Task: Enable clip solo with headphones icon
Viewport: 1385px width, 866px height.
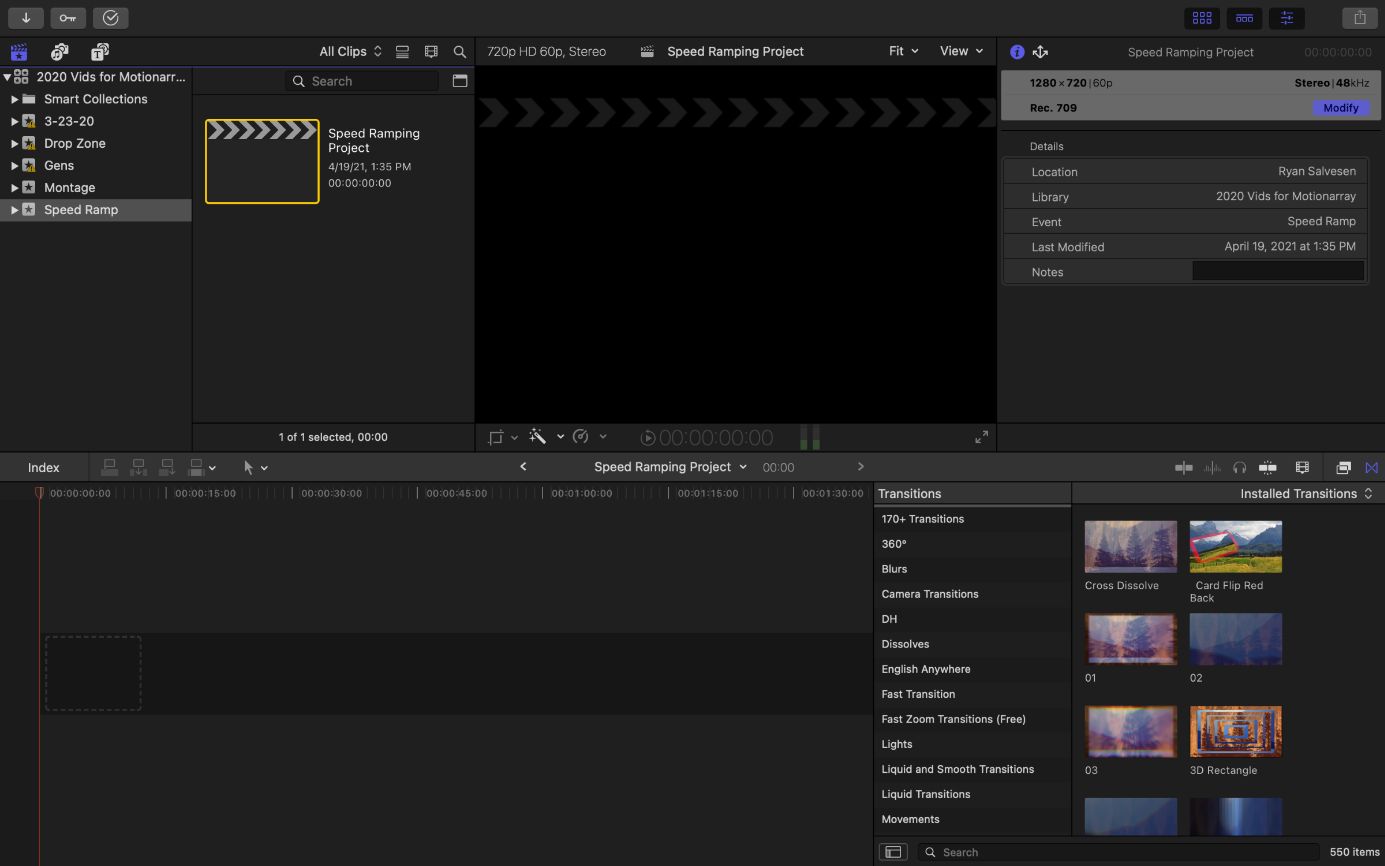Action: tap(1240, 467)
